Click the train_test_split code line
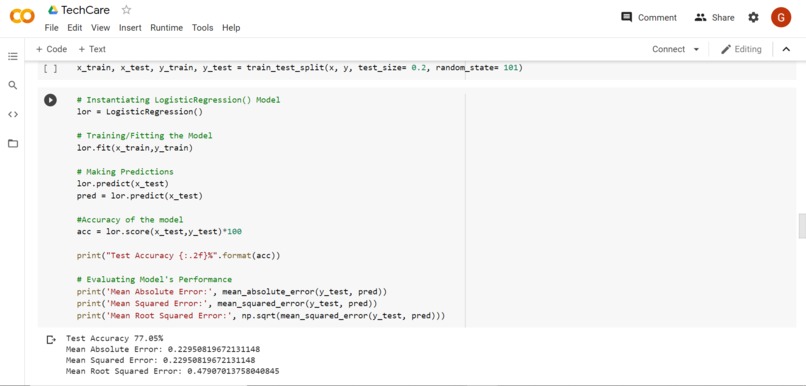The height and width of the screenshot is (386, 806). point(299,68)
